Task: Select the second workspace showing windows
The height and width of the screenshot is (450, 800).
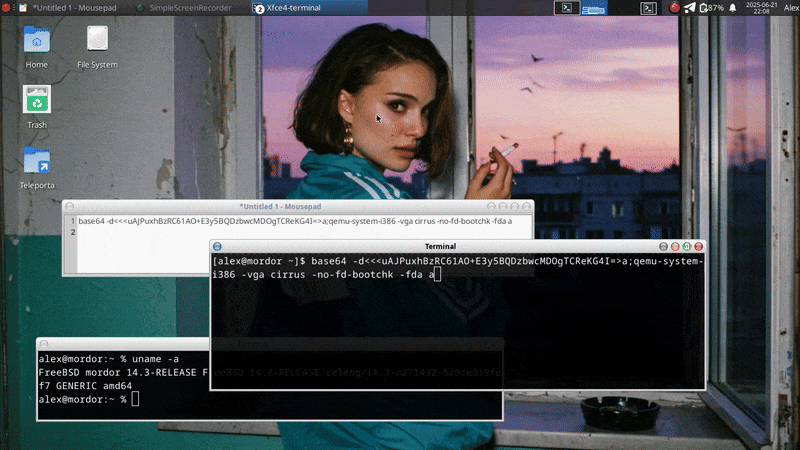Action: [x=593, y=8]
